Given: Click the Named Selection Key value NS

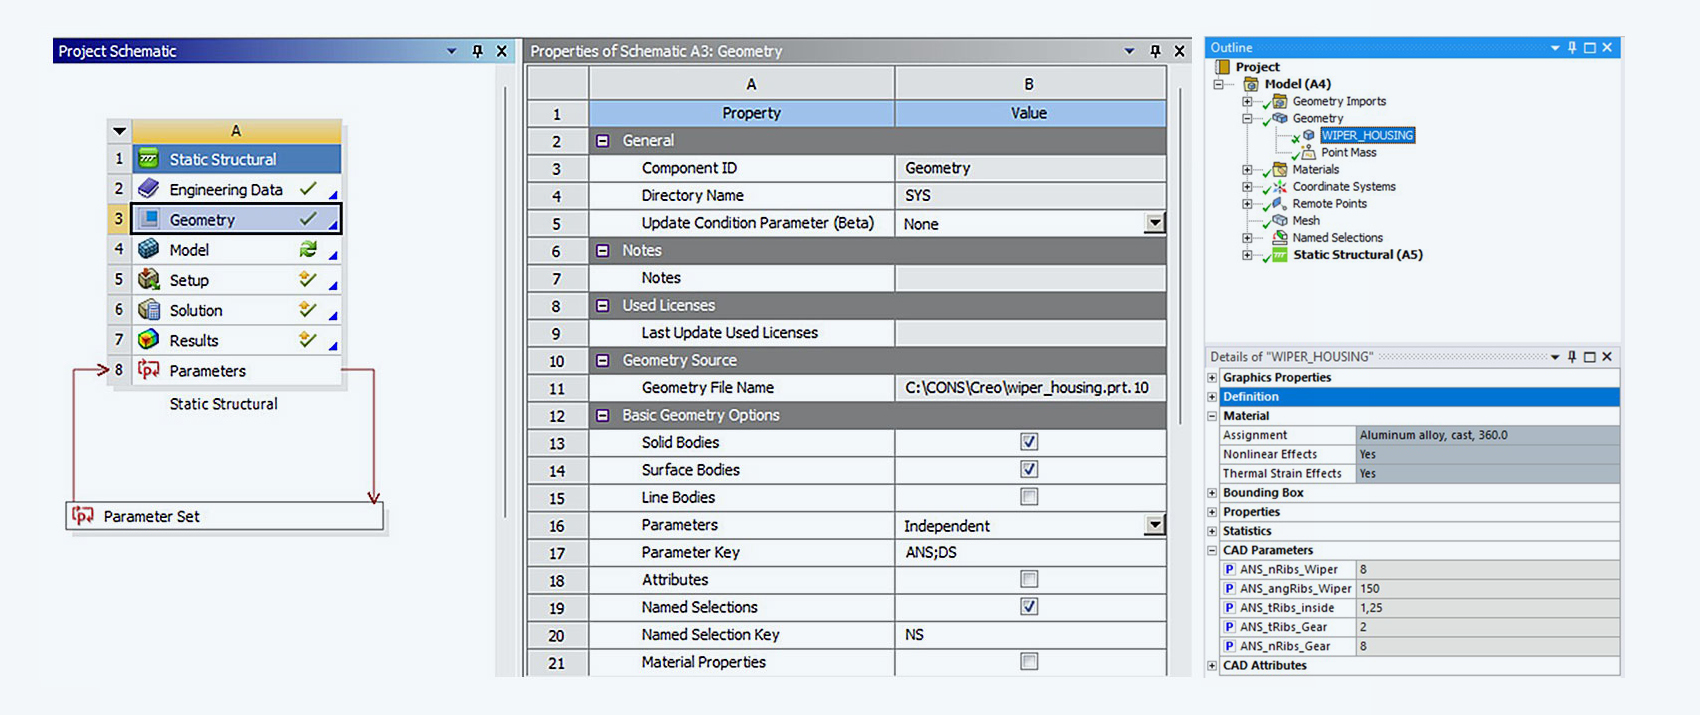Looking at the screenshot, I should pos(1030,634).
